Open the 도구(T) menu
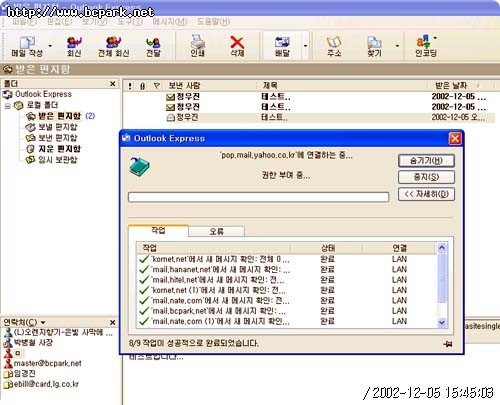 130,22
